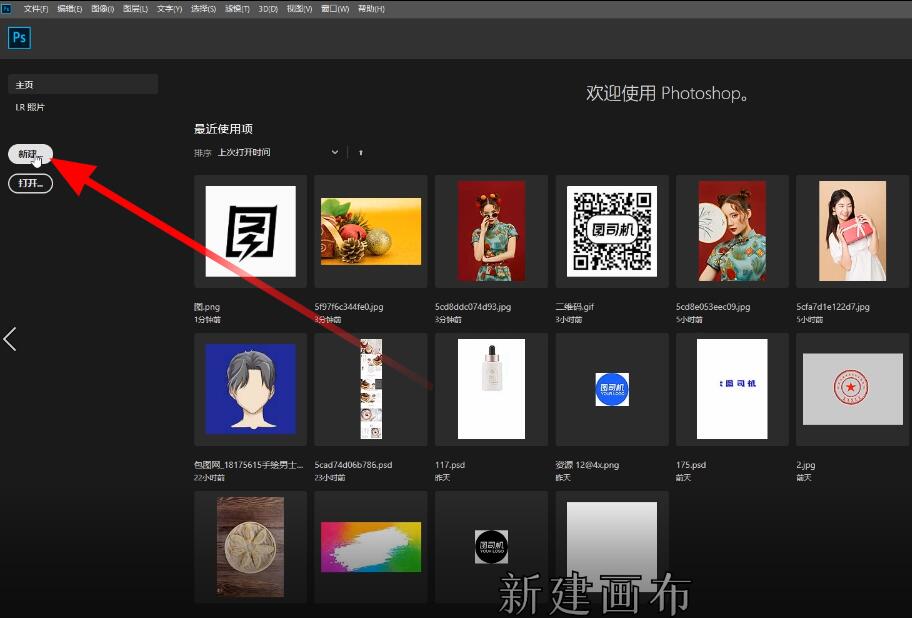Click the file name 5cd8e053eec09.jpg

click(x=713, y=307)
